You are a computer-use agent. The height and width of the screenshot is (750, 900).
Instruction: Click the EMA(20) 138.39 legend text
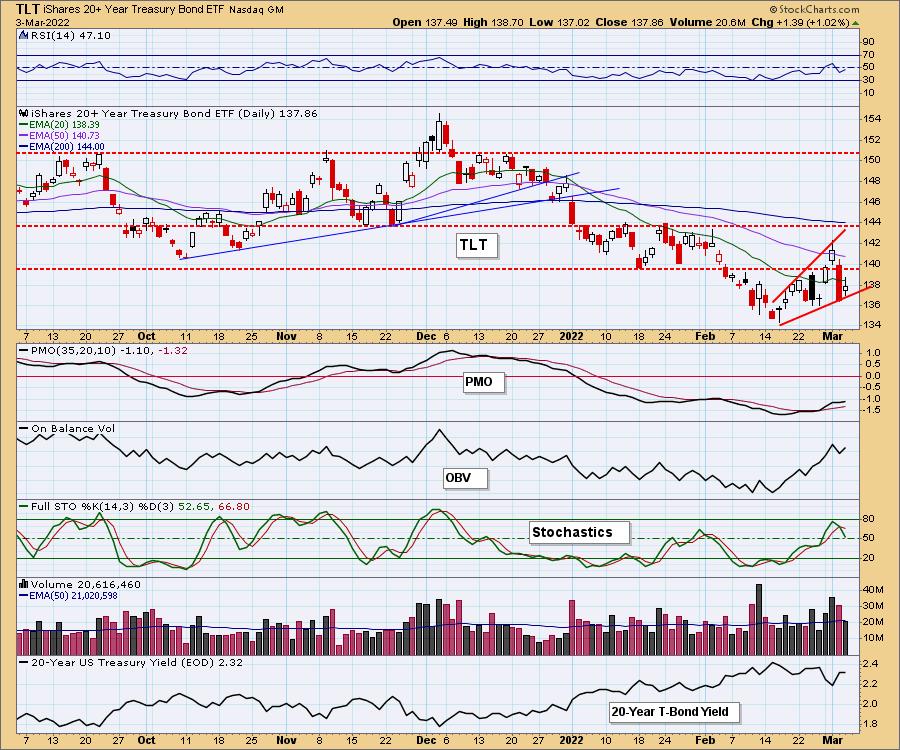pyautogui.click(x=64, y=125)
